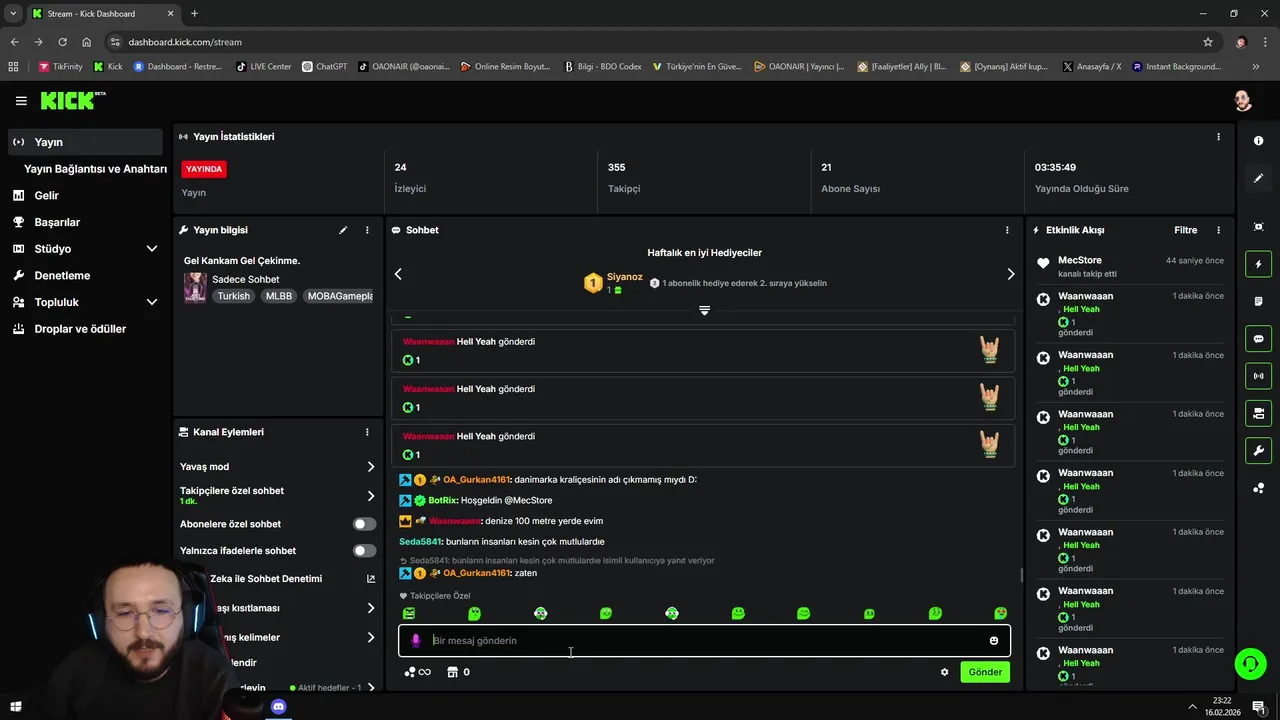Open Yayın İstatistikleri three-dot menu
1280x720 pixels.
pos(1218,137)
